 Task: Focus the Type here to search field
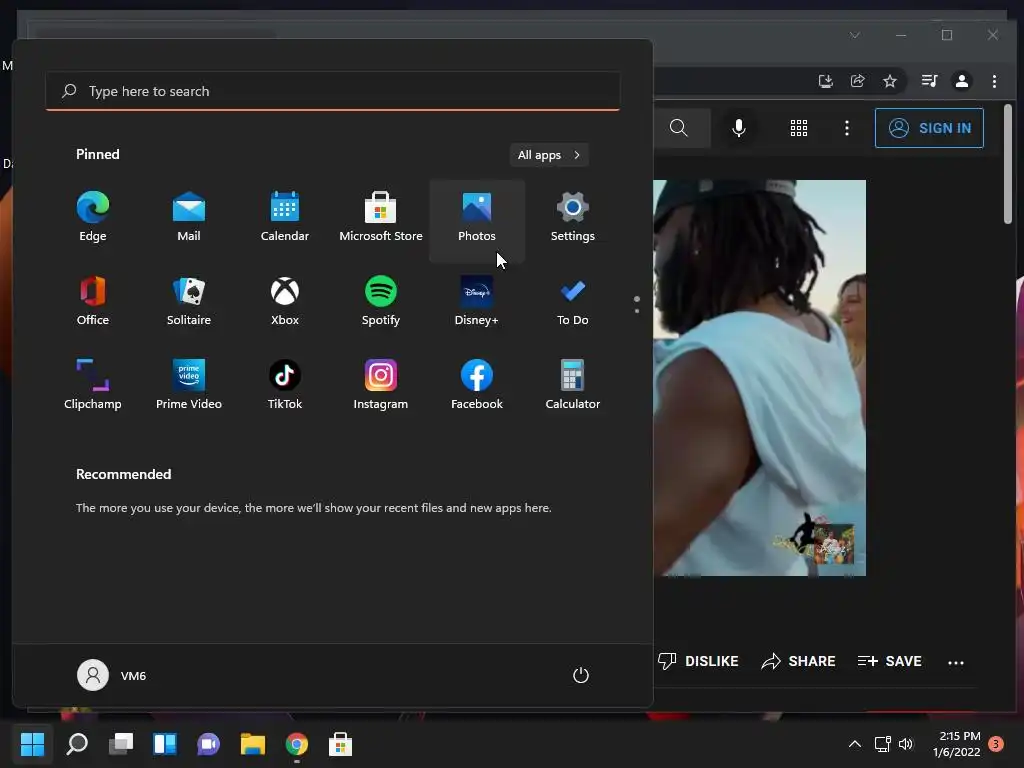click(332, 91)
